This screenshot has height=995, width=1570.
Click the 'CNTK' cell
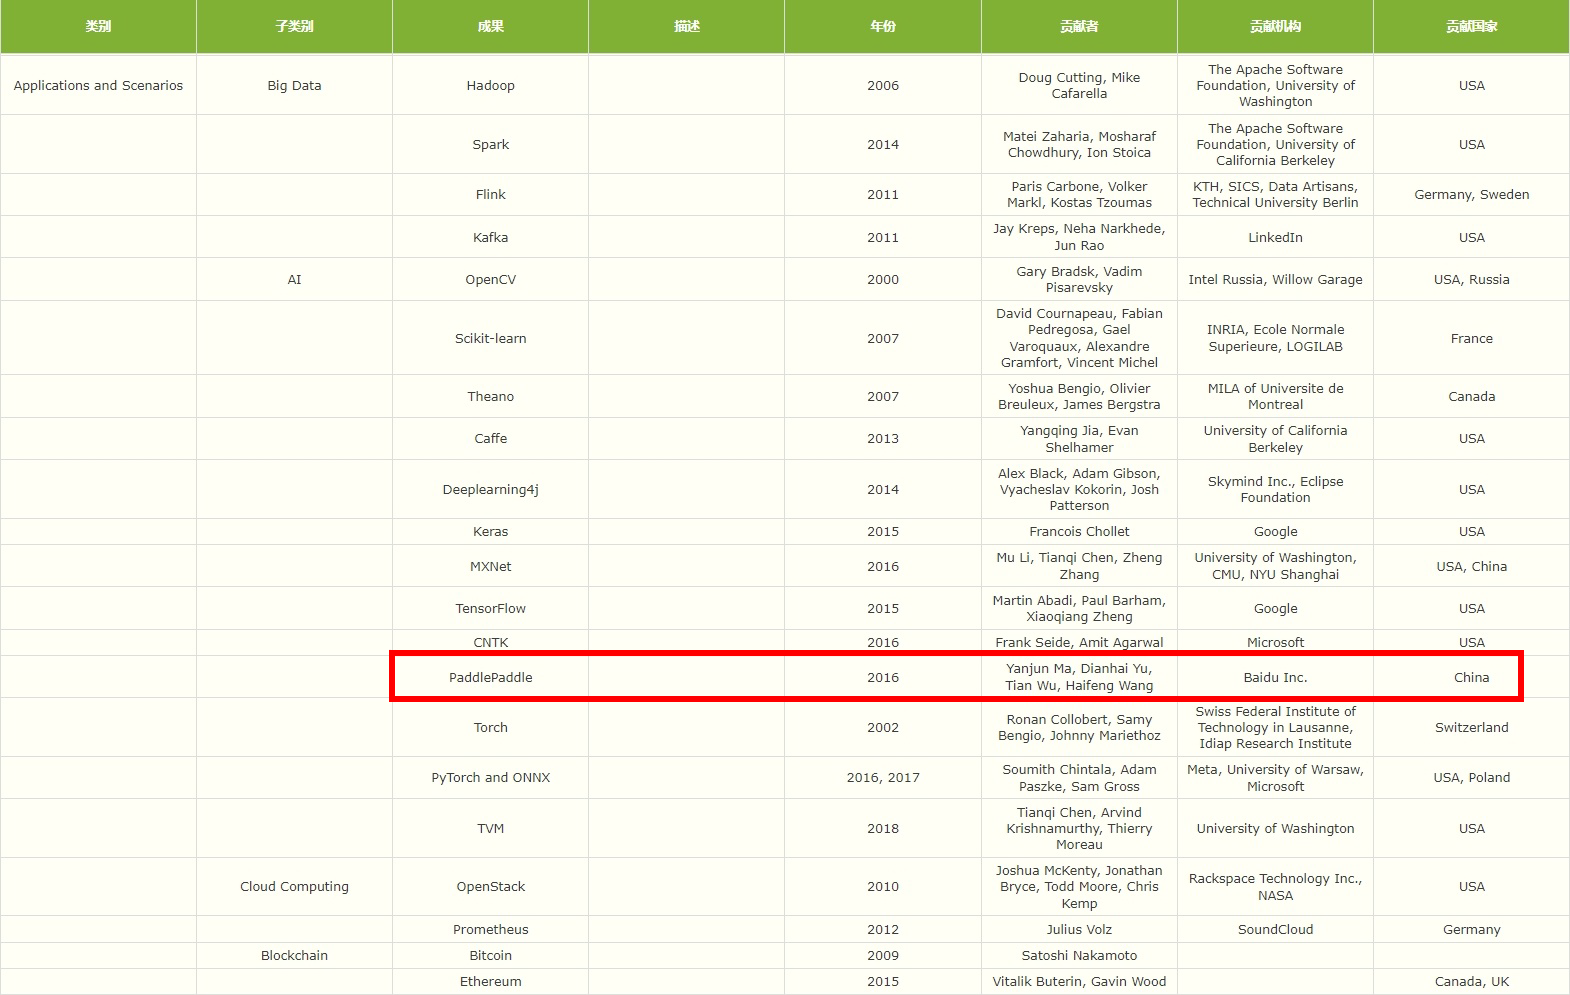[x=490, y=642]
